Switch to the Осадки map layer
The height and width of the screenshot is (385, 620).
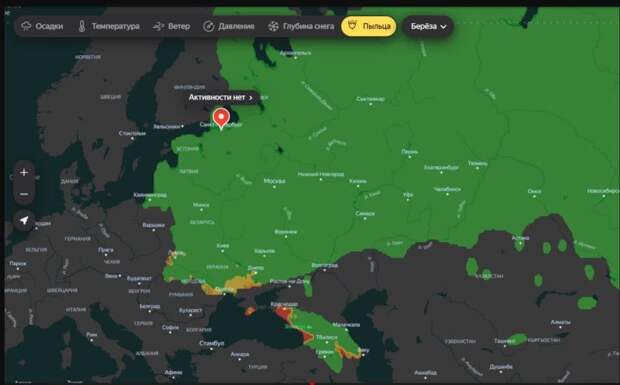tap(42, 26)
